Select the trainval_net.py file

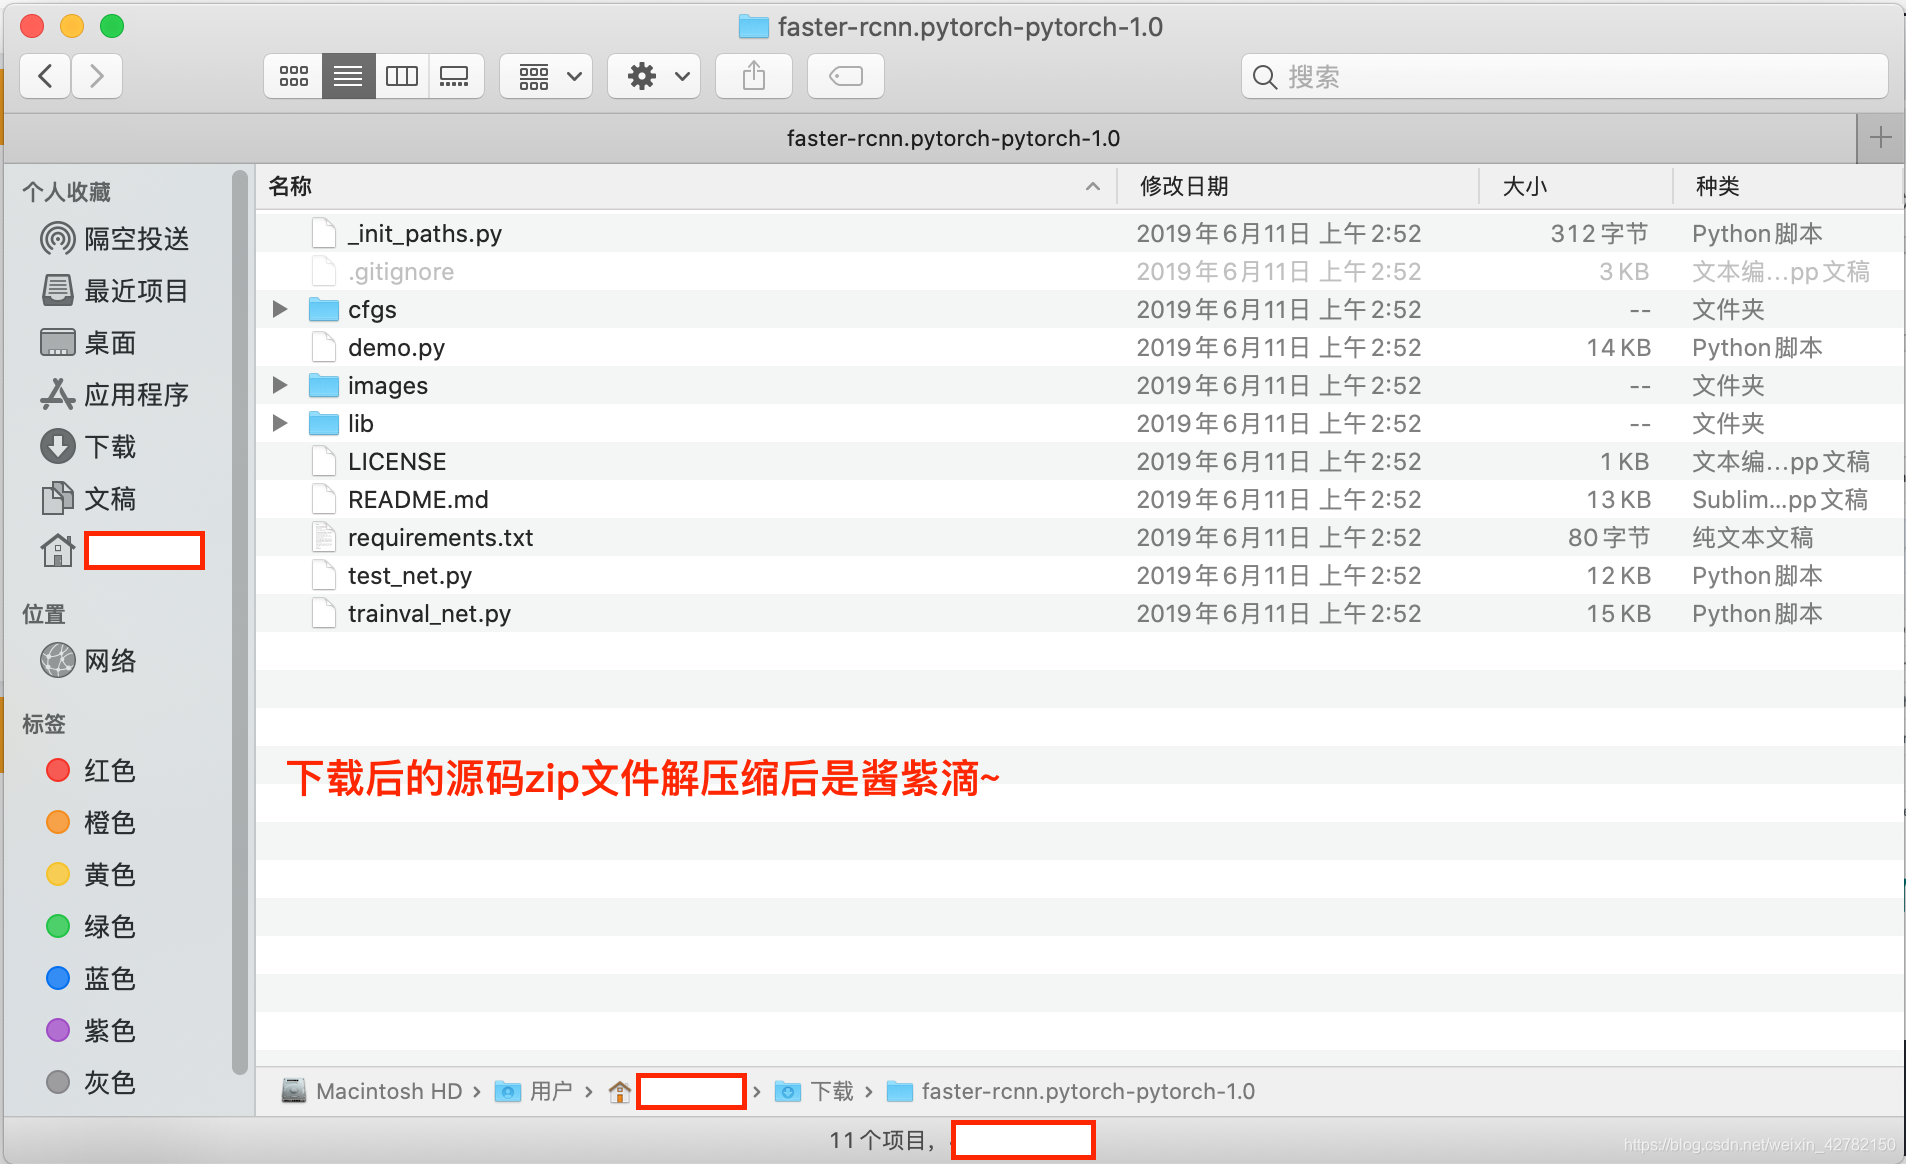tap(1080, 614)
